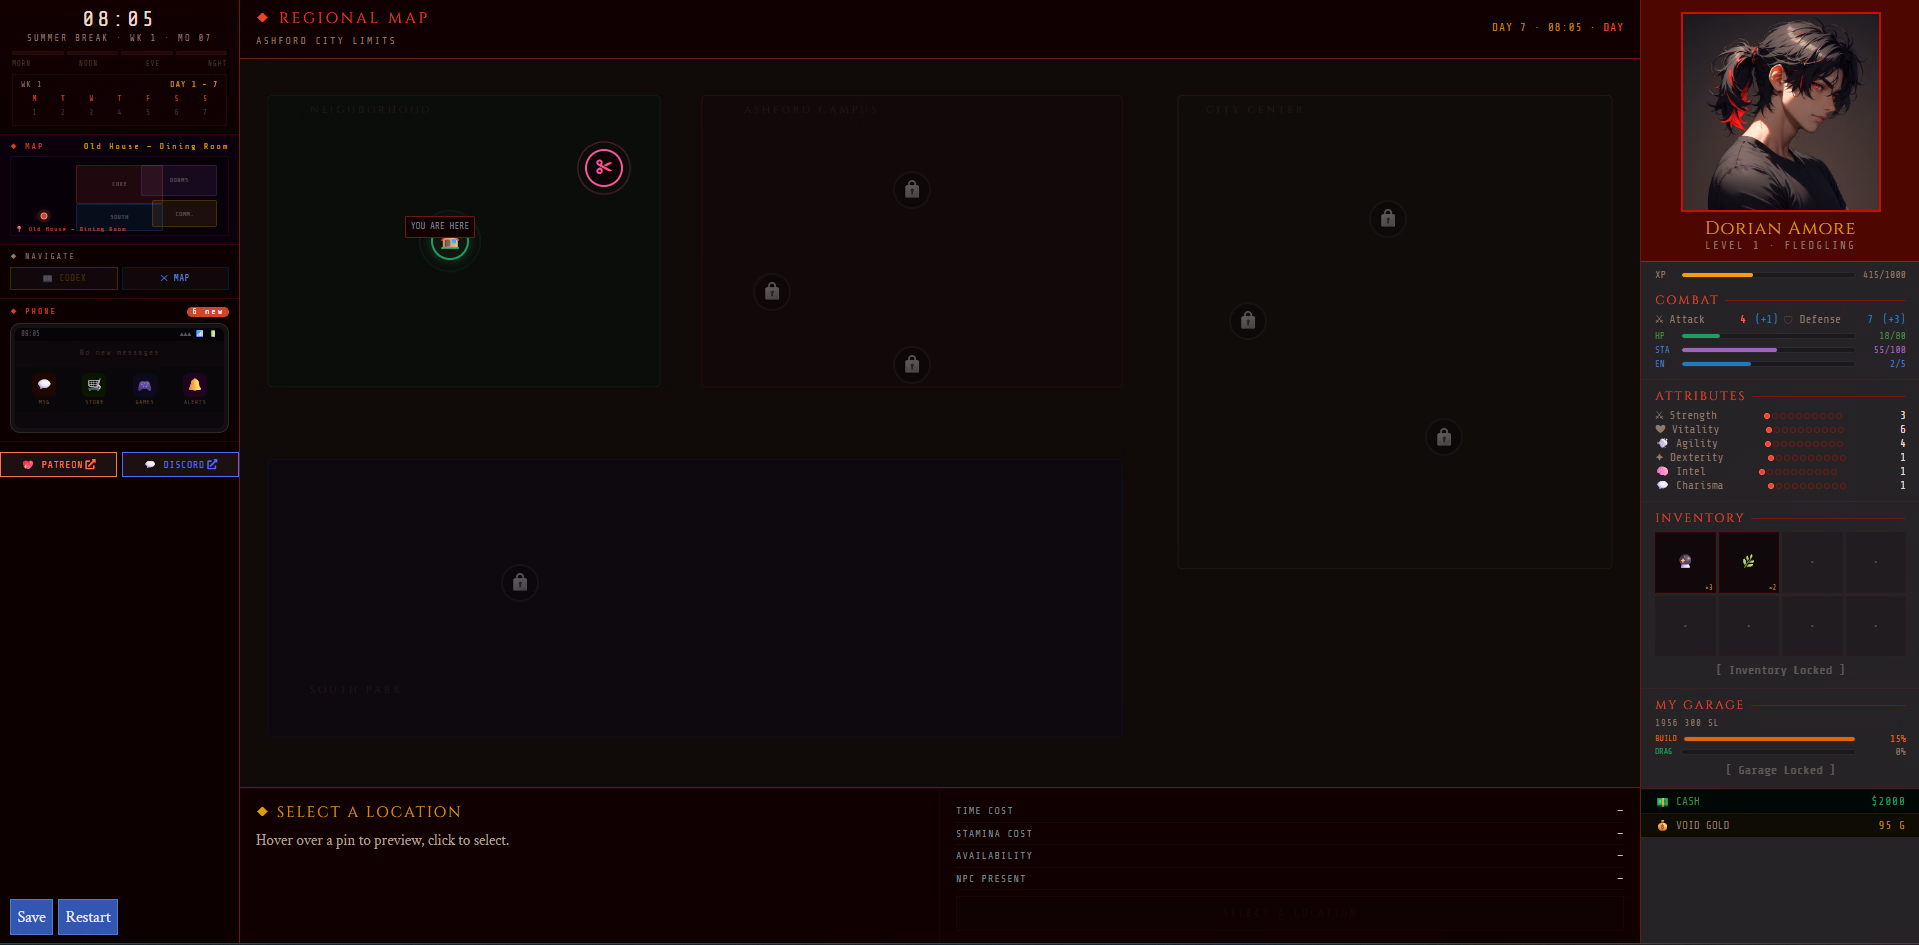Image resolution: width=1919 pixels, height=945 pixels.
Task: Click the '415/1000' XP value
Action: 1884,275
